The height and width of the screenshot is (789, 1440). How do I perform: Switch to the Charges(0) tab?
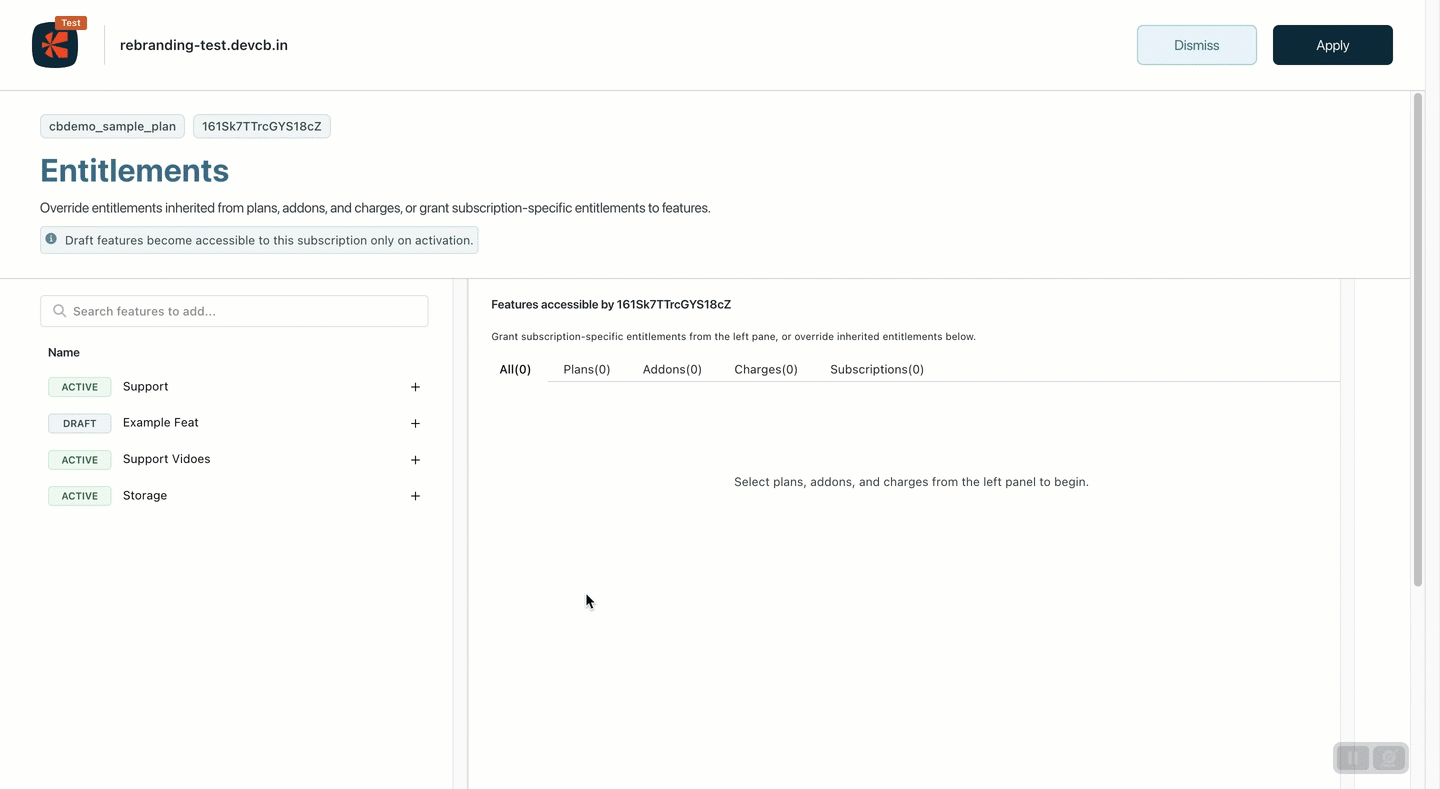click(x=765, y=369)
